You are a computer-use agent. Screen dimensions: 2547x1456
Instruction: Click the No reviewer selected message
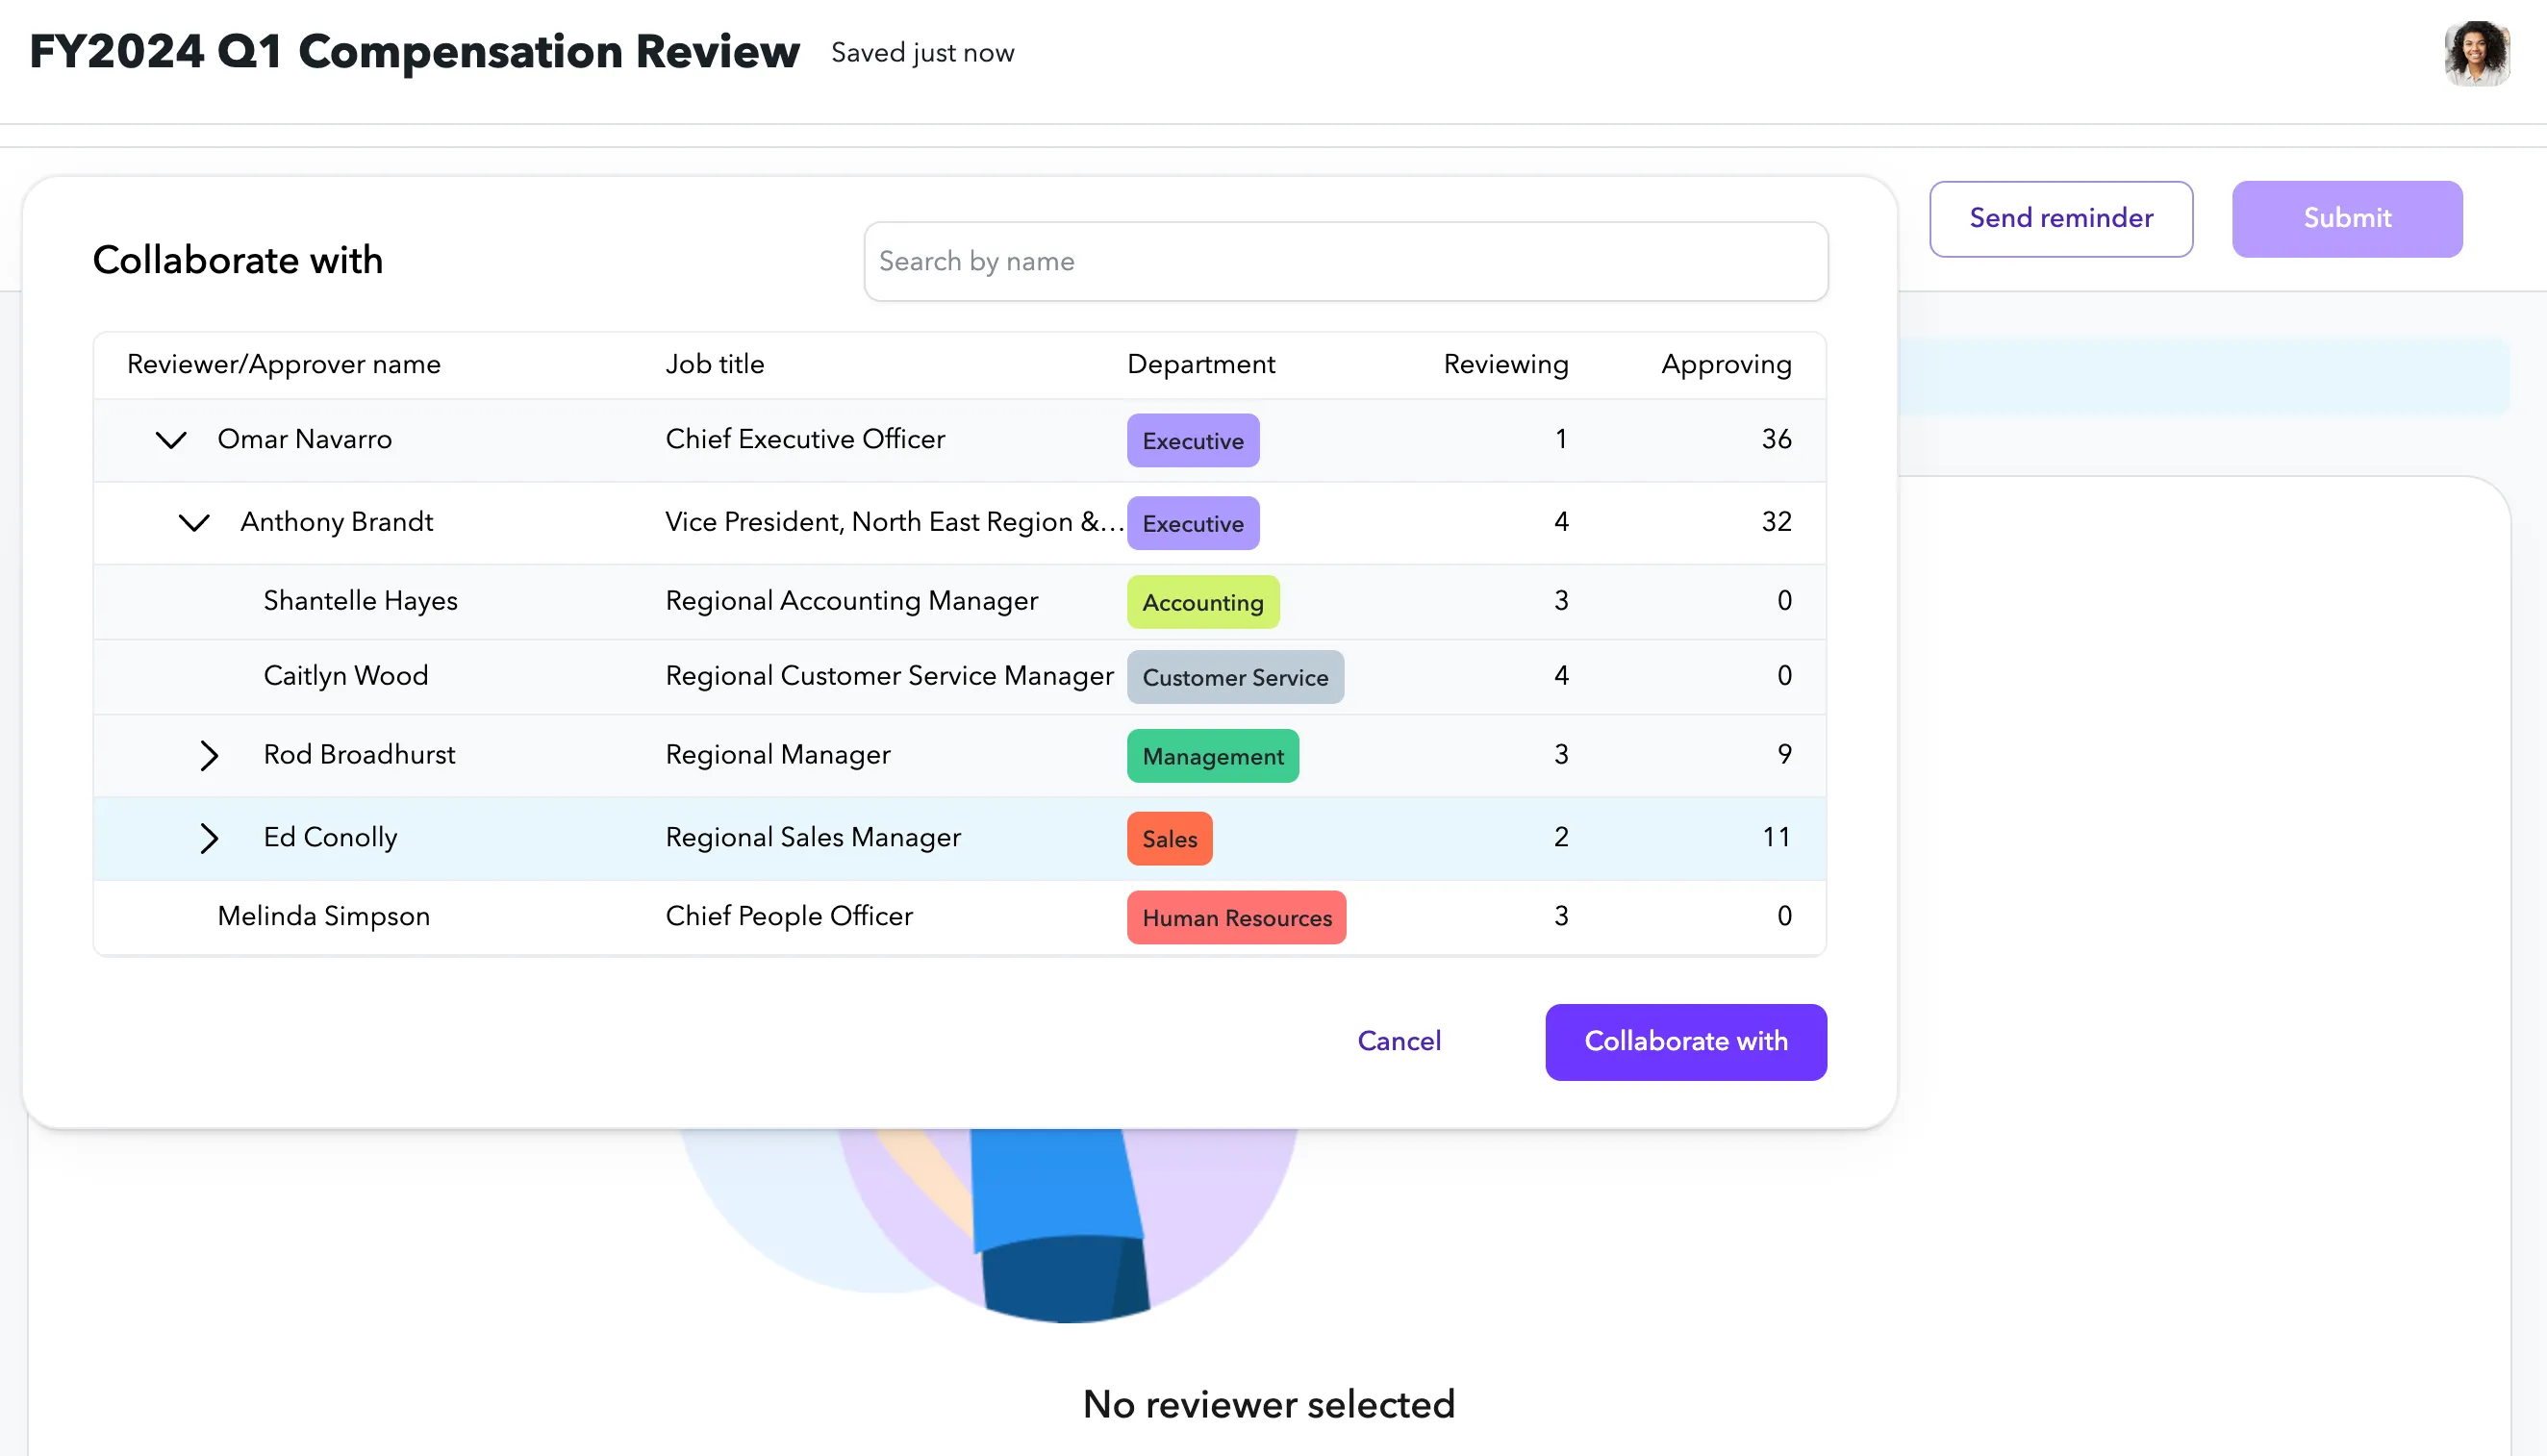1268,1405
